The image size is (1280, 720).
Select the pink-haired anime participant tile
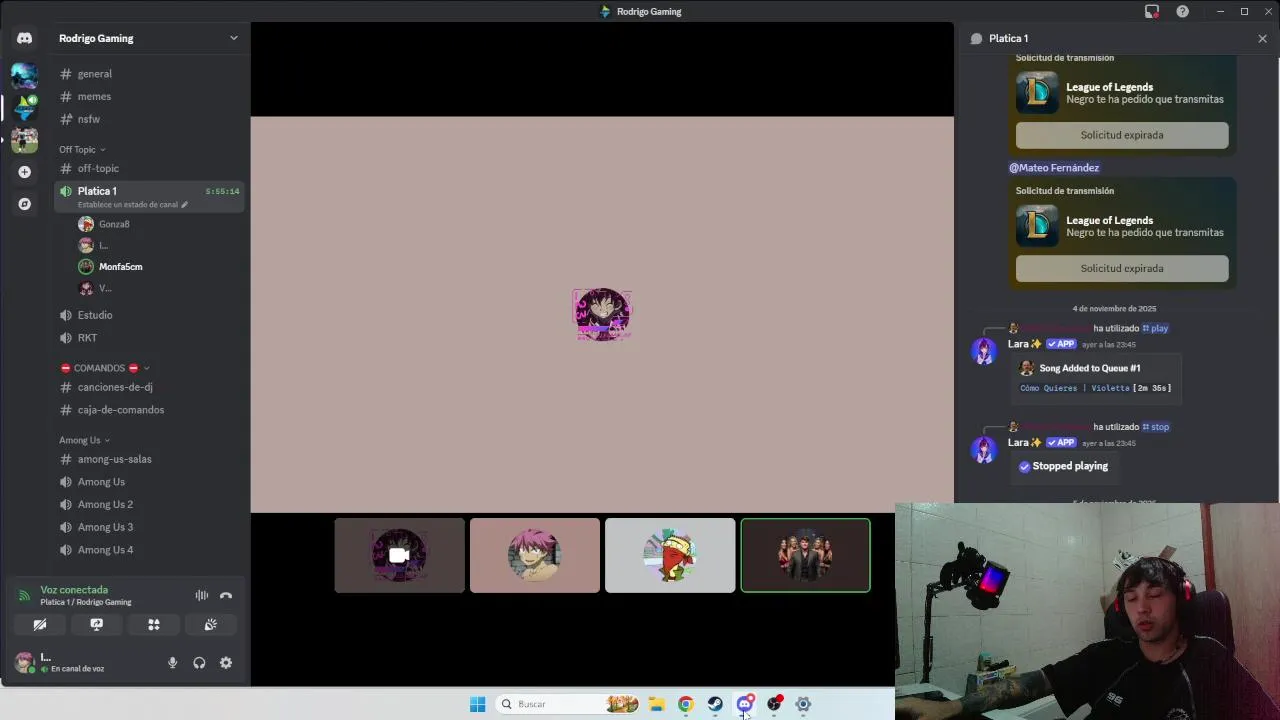[535, 555]
